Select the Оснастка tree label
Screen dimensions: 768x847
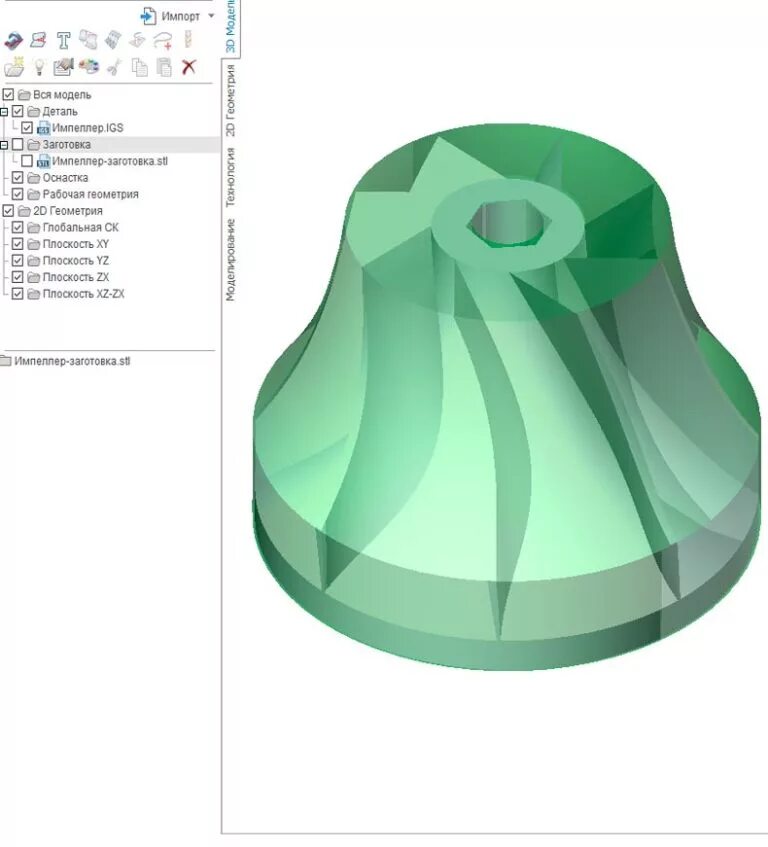(x=65, y=178)
